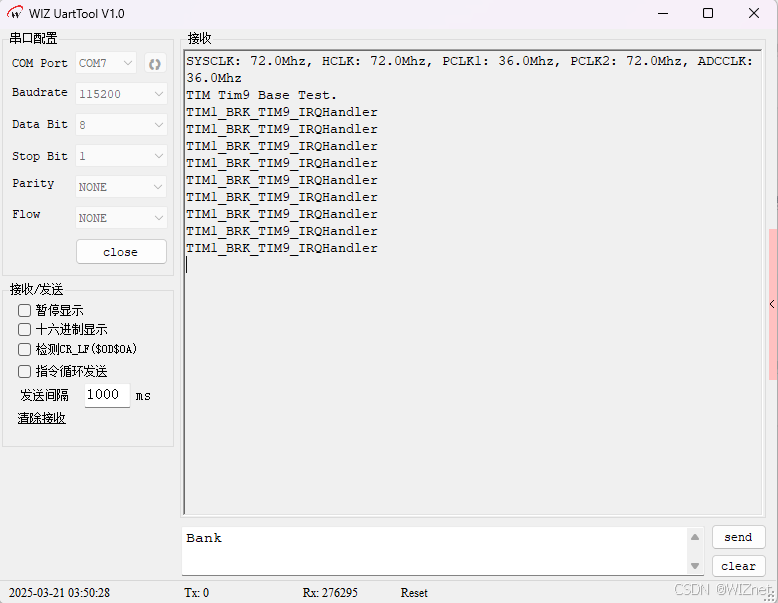The height and width of the screenshot is (603, 778).
Task: Open the Baudrate 115200 dropdown
Action: 121,94
